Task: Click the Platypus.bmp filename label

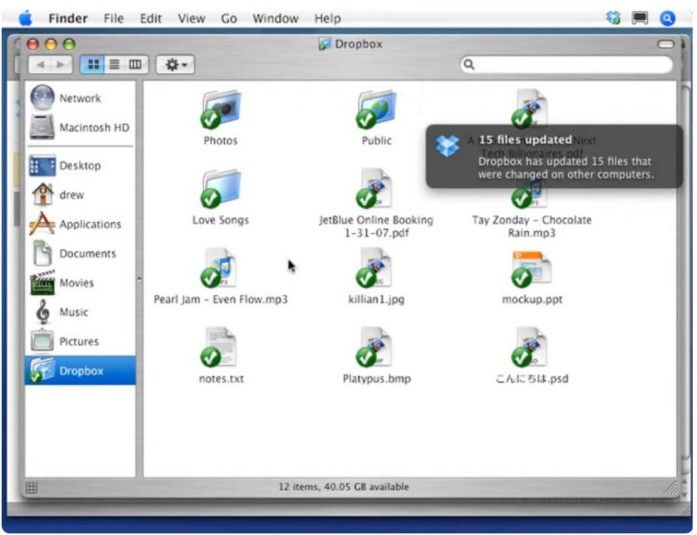Action: tap(377, 379)
